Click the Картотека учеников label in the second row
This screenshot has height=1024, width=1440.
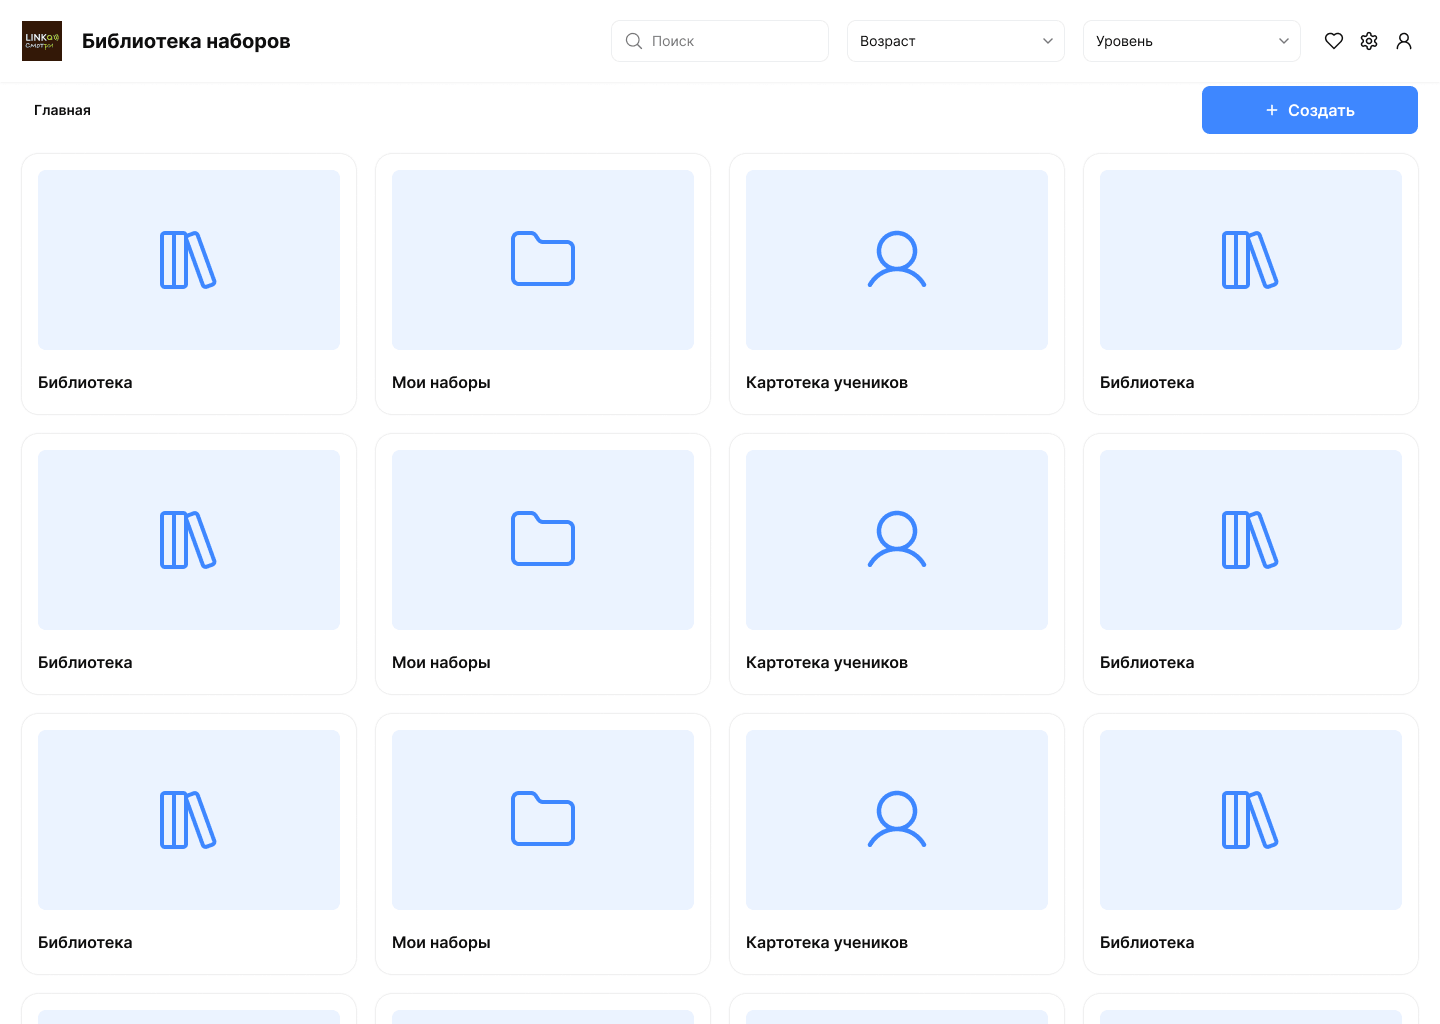click(827, 662)
